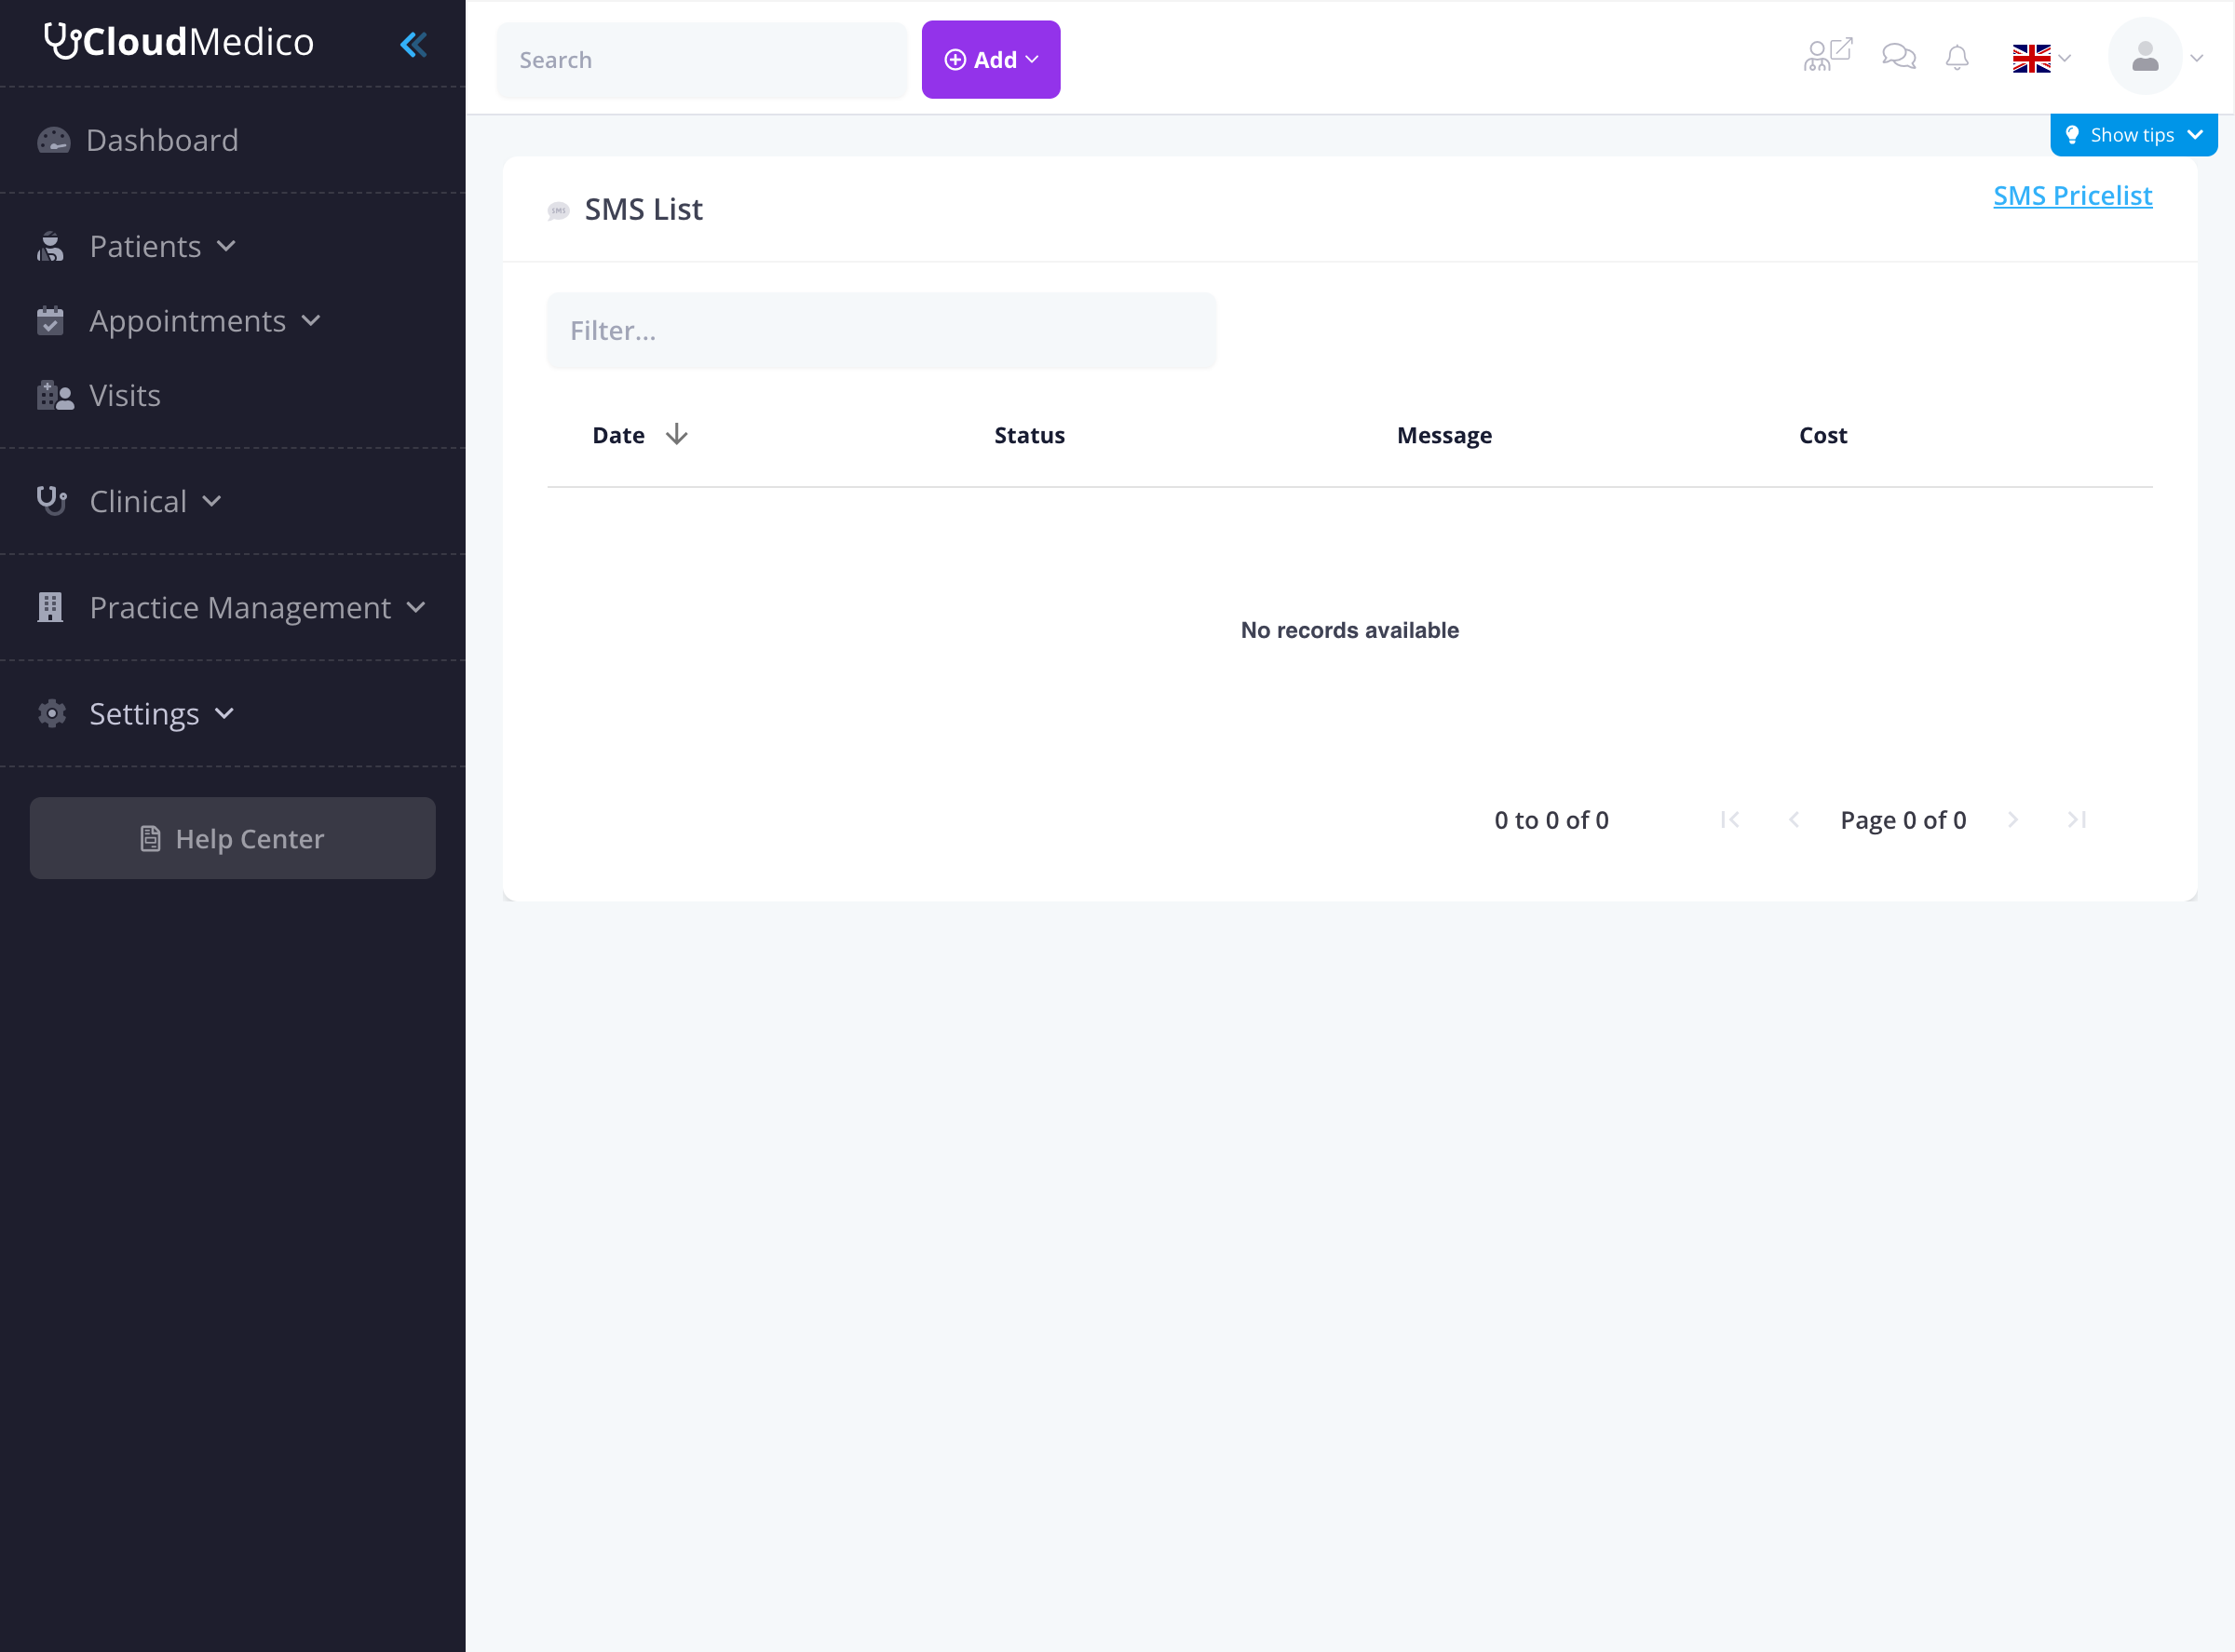Viewport: 2235px width, 1652px height.
Task: Click the Help Center button
Action: point(232,838)
